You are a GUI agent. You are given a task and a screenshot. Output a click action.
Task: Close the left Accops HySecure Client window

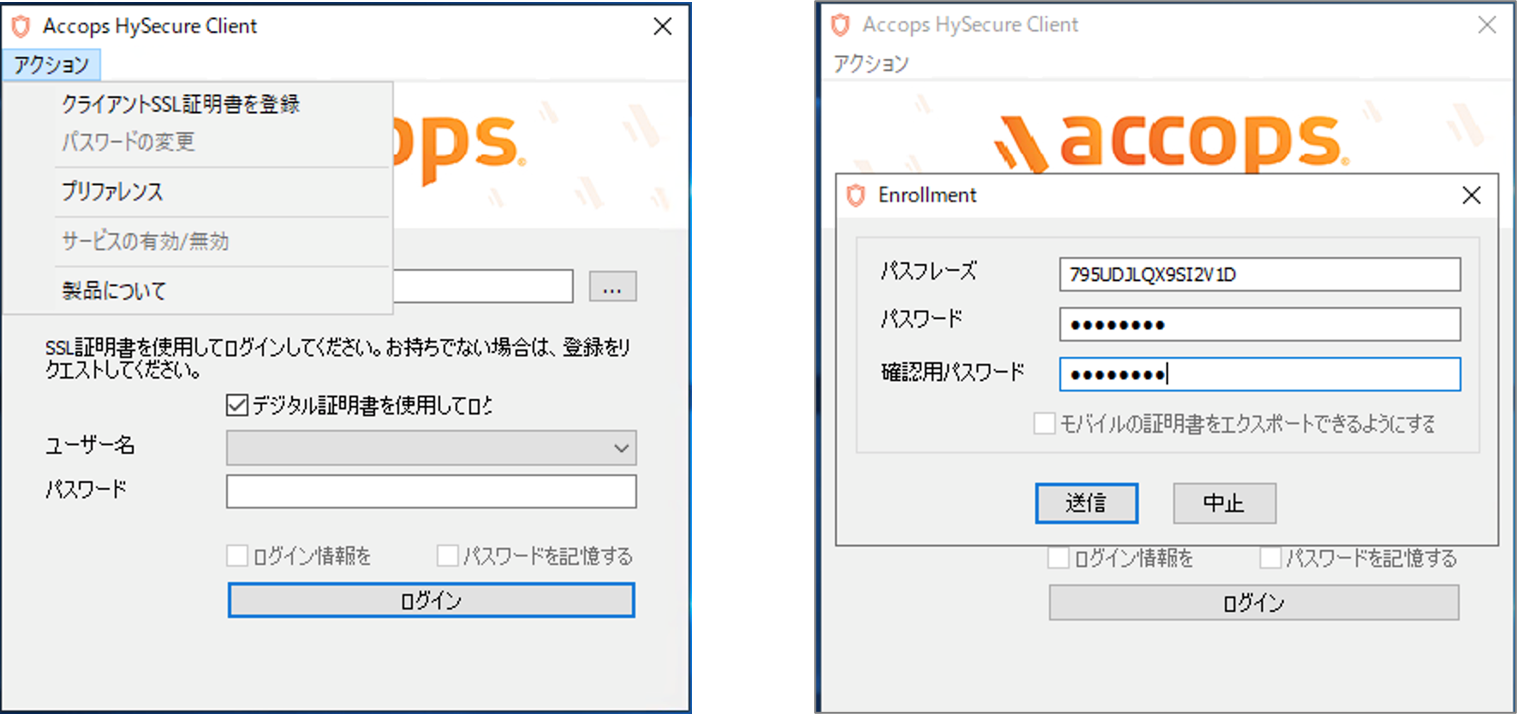[x=662, y=27]
